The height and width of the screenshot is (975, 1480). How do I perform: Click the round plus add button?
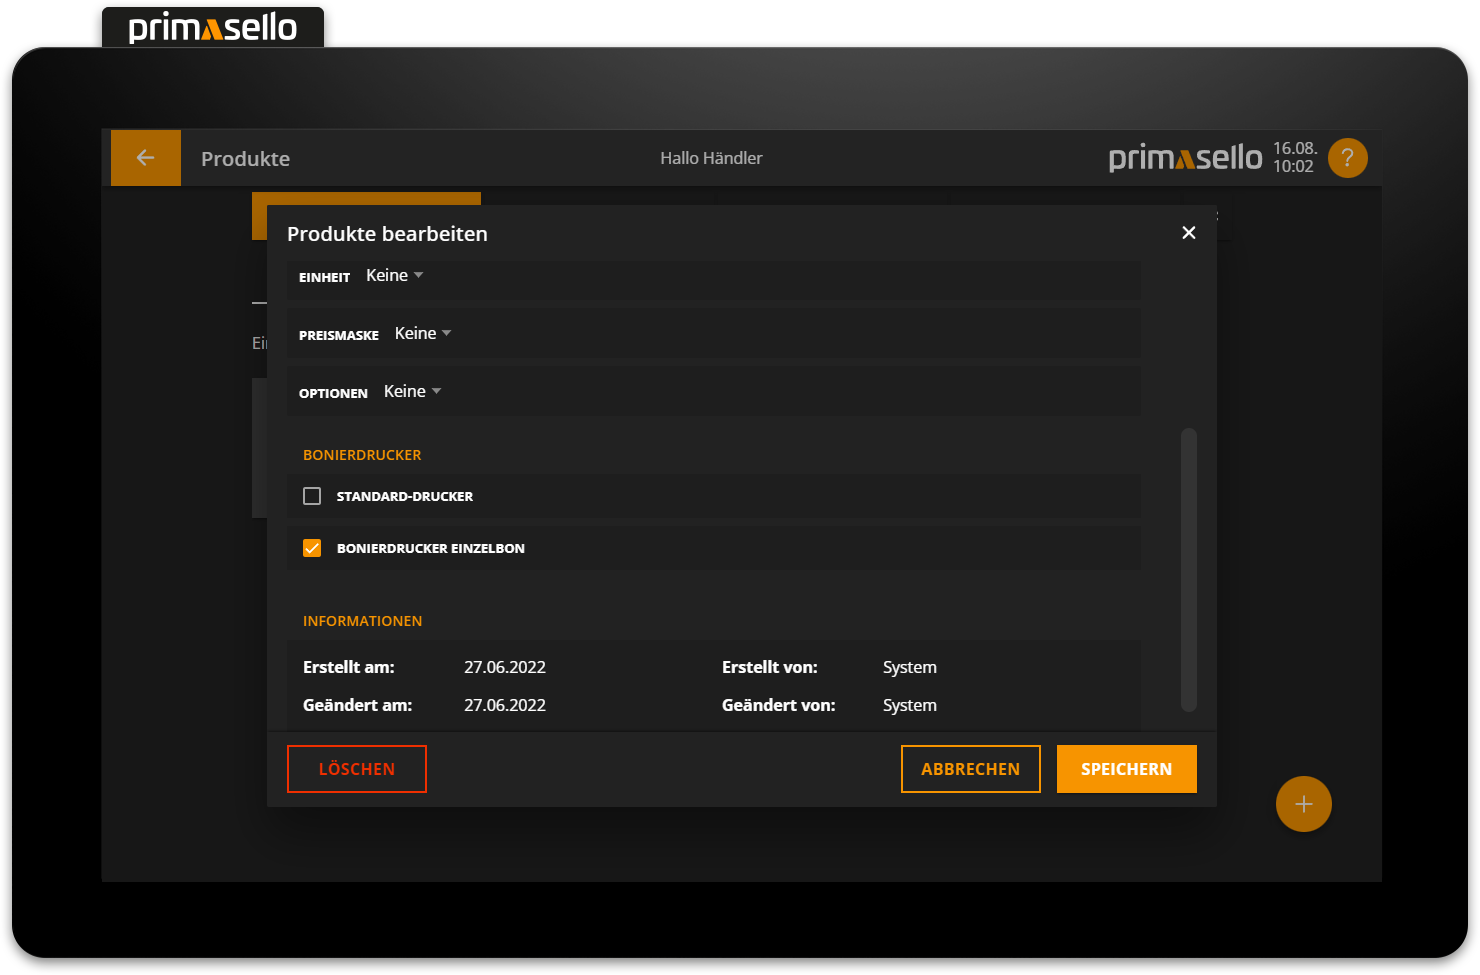[1303, 804]
